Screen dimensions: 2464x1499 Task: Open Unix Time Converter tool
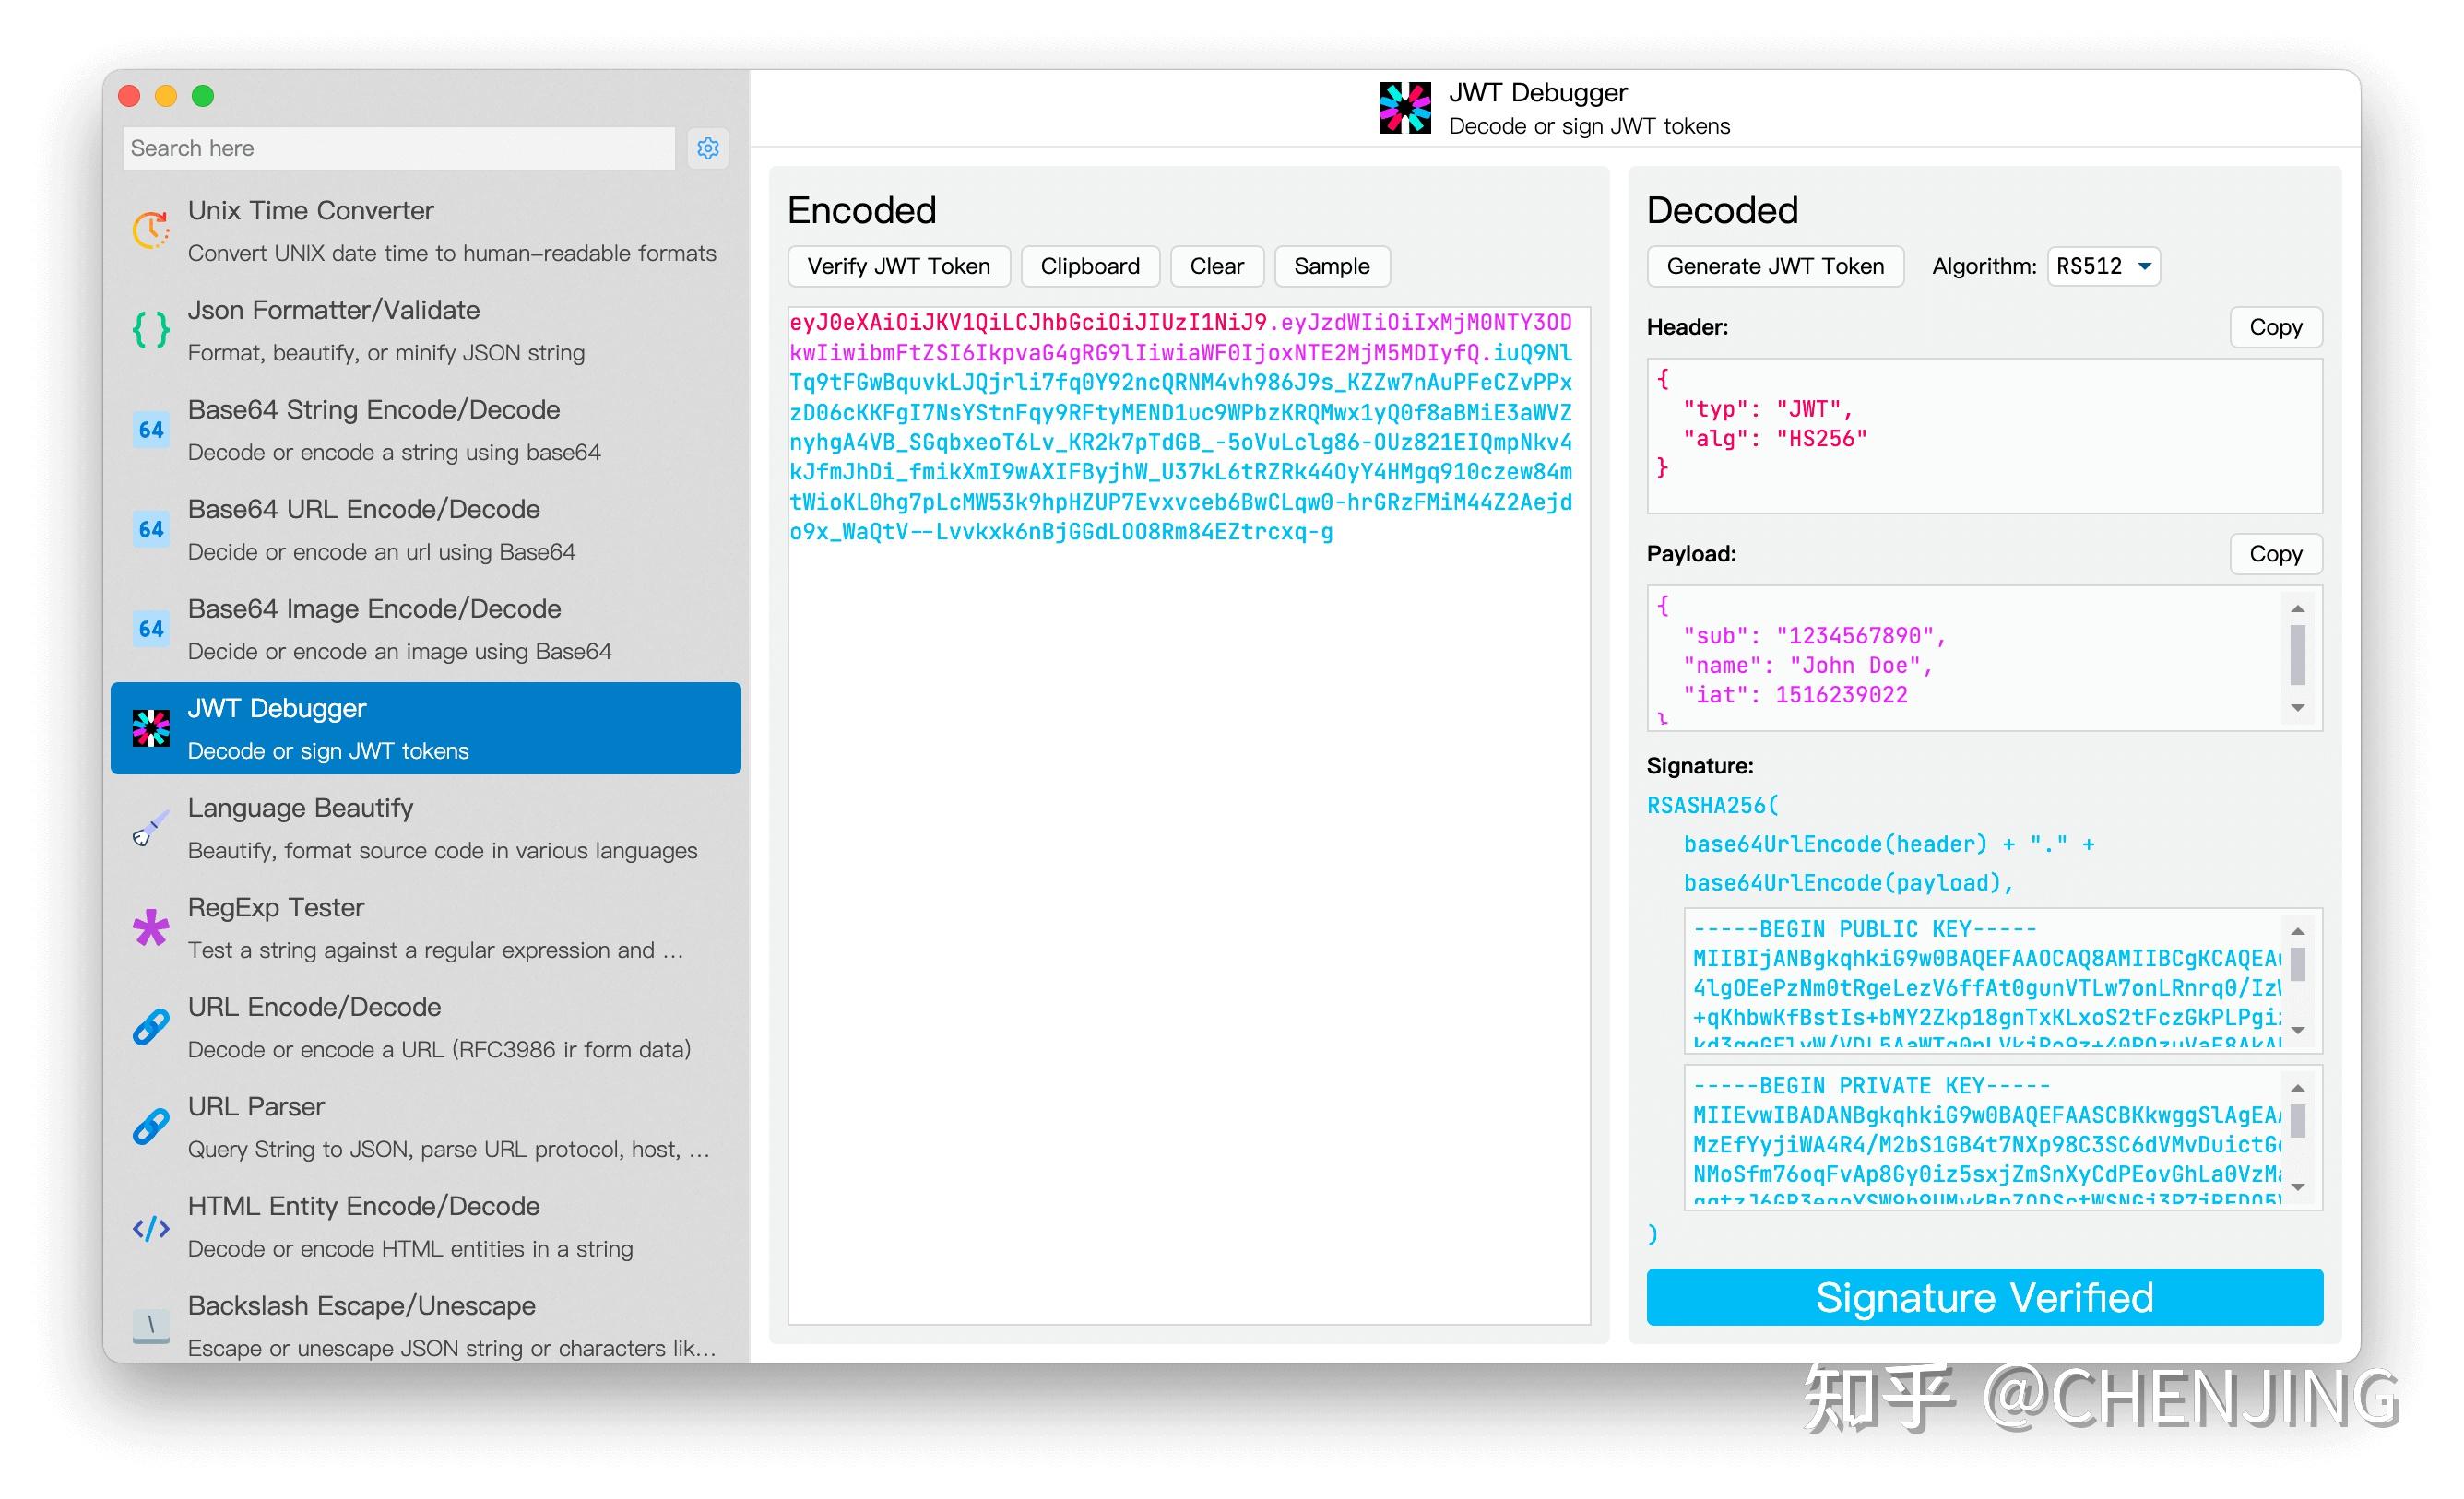(x=425, y=231)
